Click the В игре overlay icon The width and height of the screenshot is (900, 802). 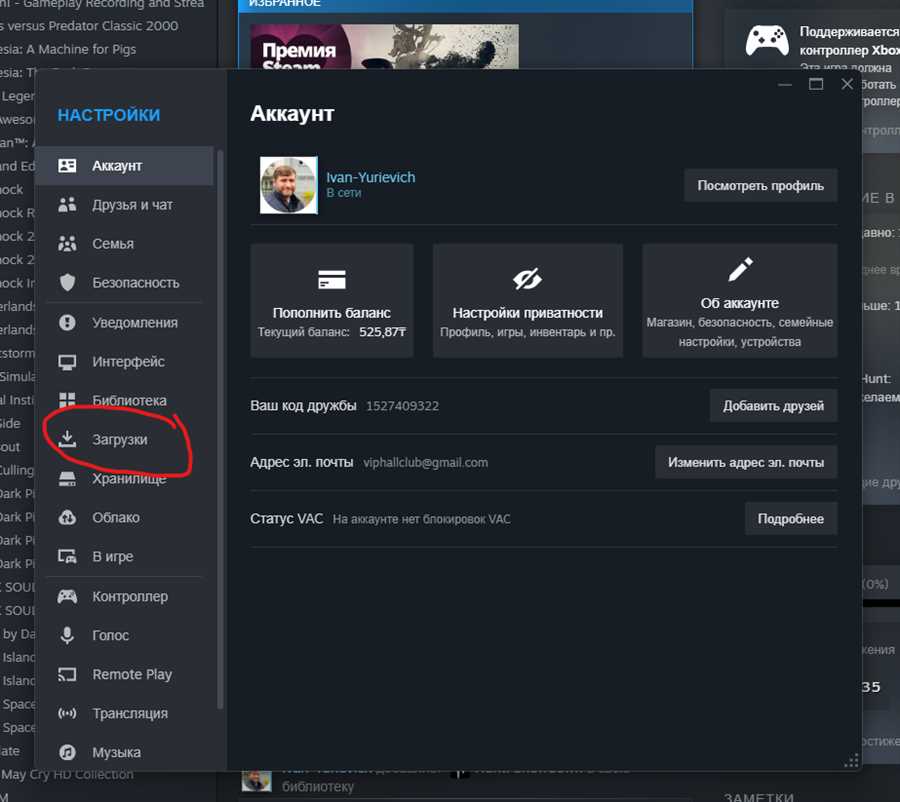(x=67, y=556)
